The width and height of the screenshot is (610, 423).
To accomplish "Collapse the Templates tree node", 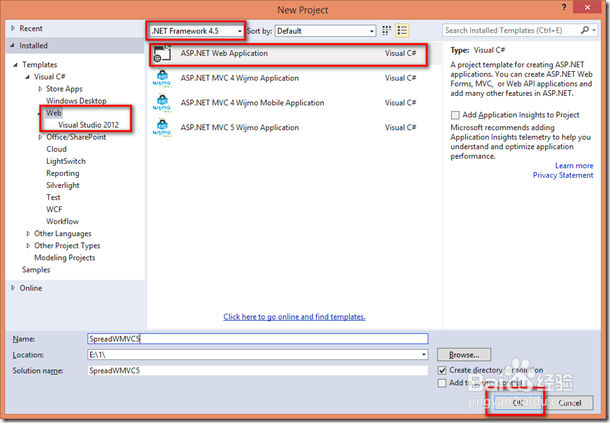I will 15,65.
